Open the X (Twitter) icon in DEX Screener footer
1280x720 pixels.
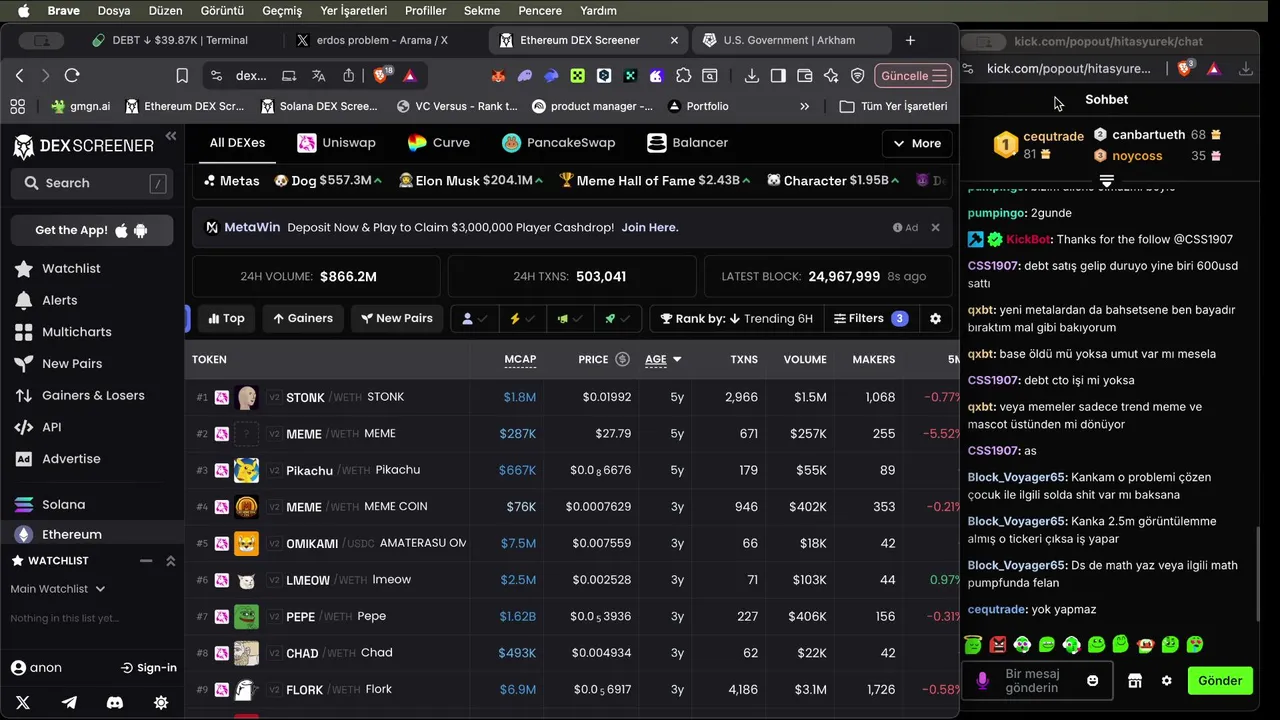coord(23,703)
